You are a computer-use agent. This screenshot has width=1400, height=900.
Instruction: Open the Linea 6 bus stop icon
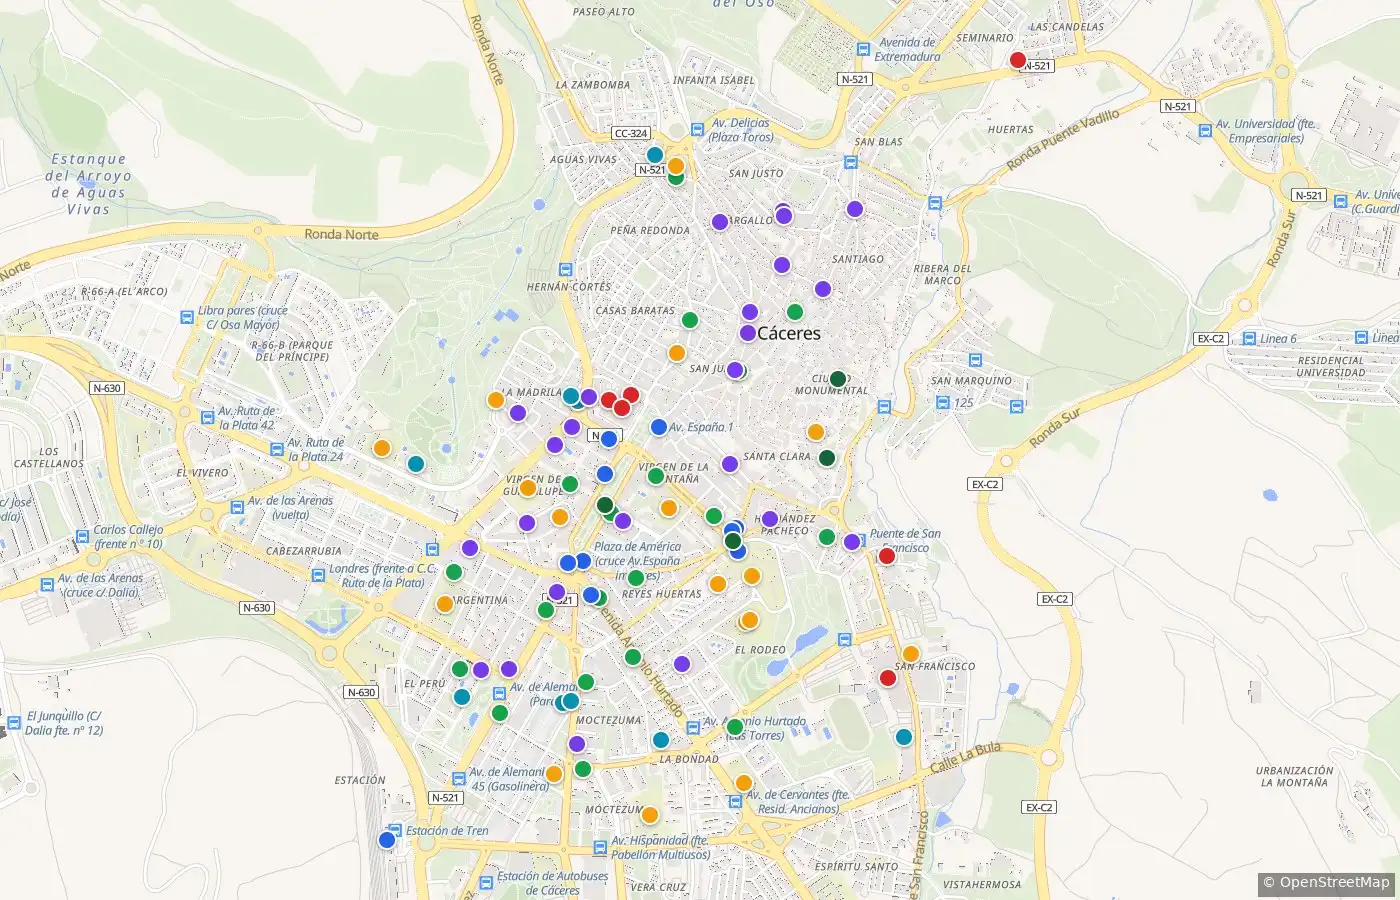click(x=1250, y=338)
